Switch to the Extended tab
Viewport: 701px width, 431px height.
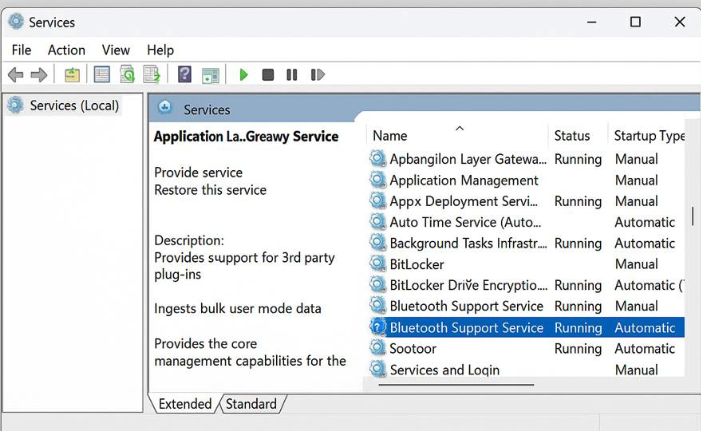click(185, 404)
